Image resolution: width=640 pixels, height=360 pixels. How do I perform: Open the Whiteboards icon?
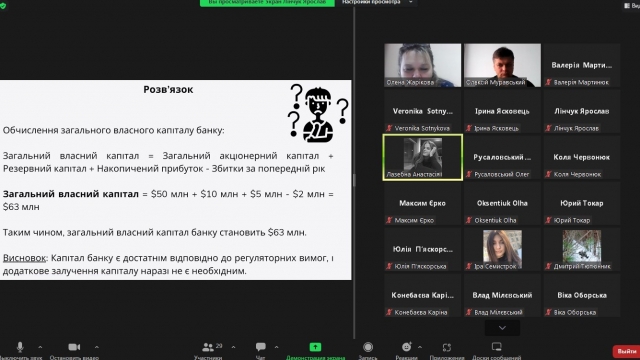[x=496, y=347]
